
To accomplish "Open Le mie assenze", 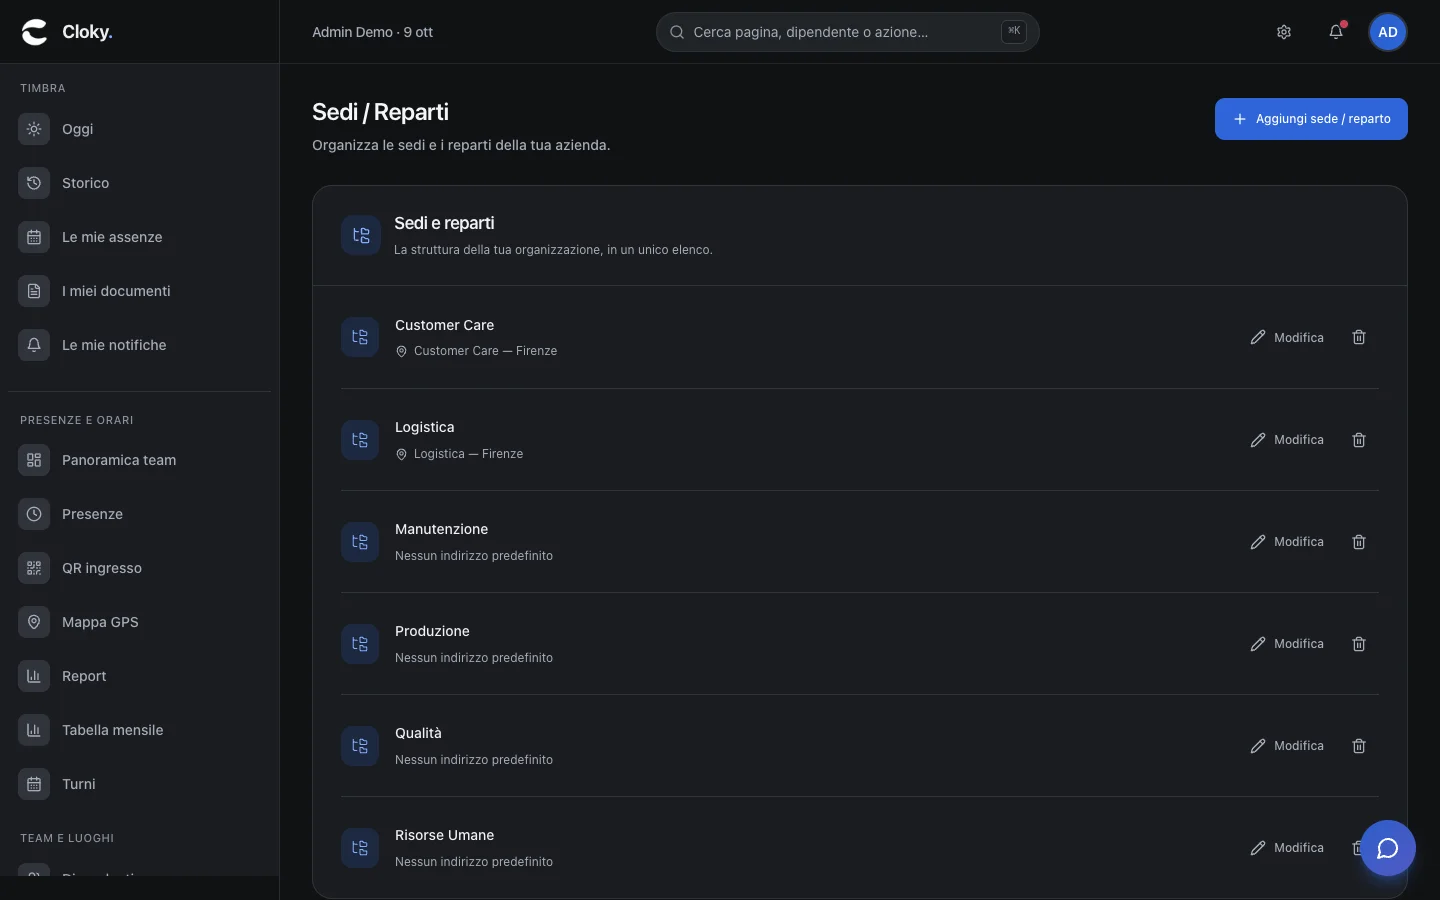I will pos(139,237).
